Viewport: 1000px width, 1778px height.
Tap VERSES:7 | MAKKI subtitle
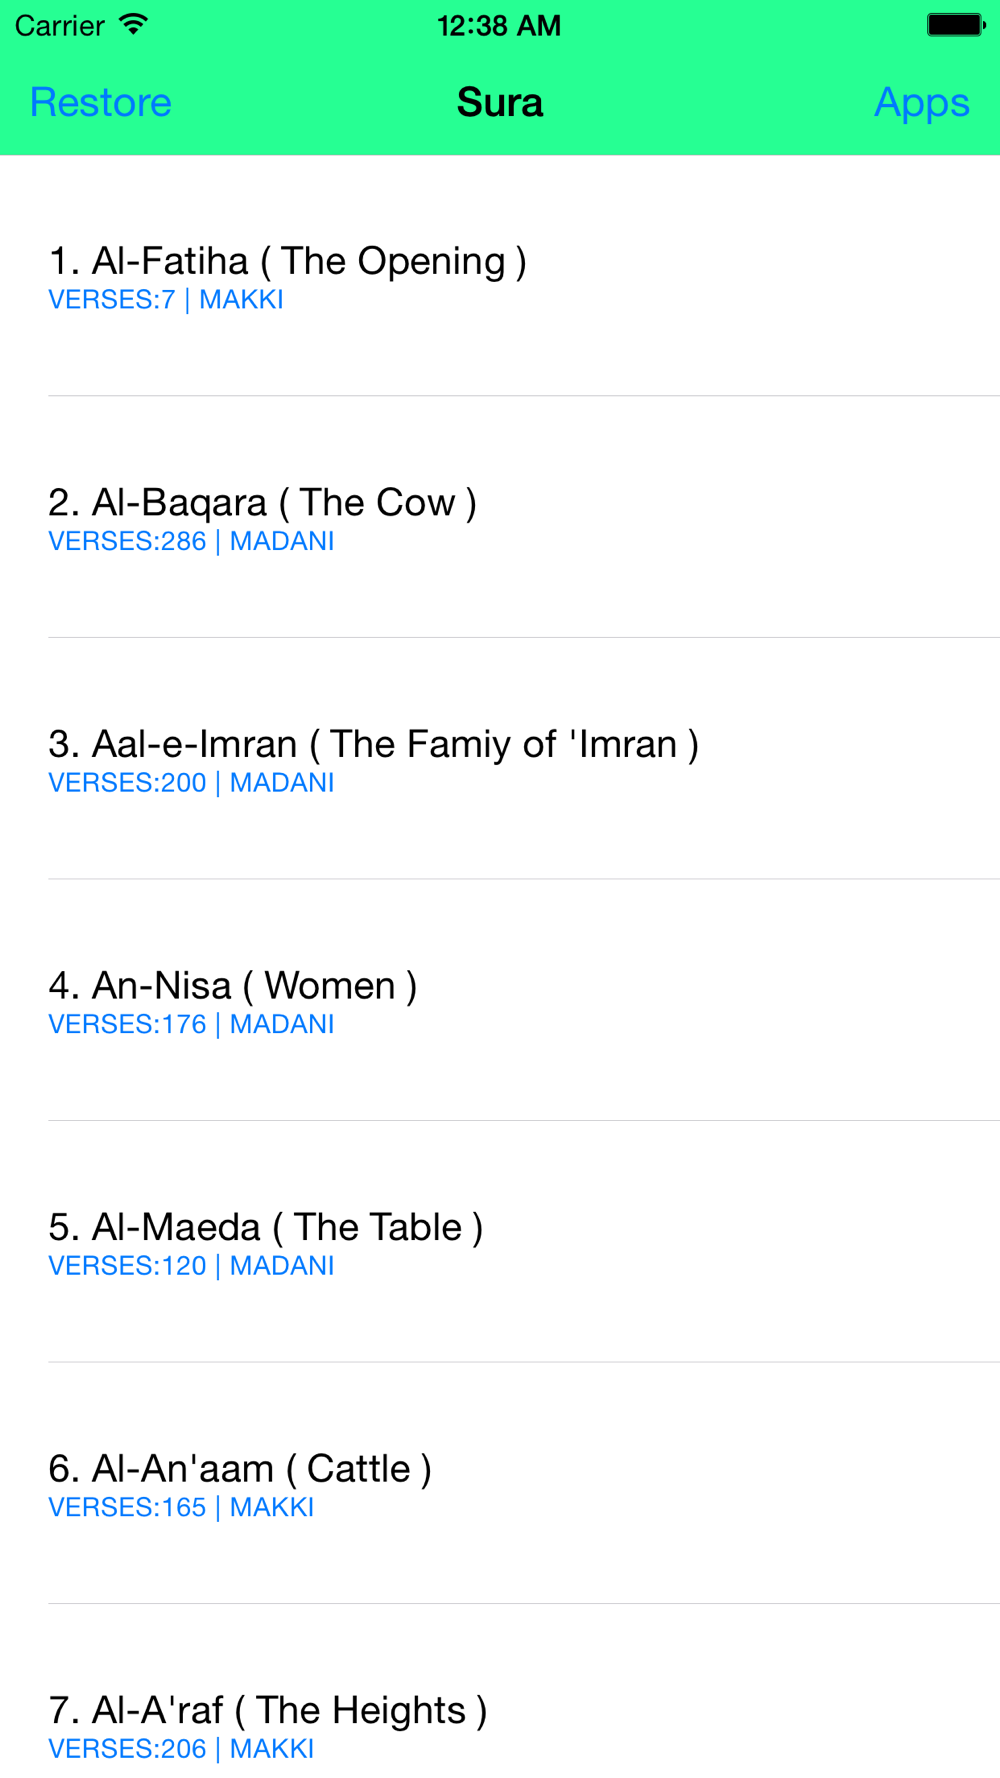[166, 300]
